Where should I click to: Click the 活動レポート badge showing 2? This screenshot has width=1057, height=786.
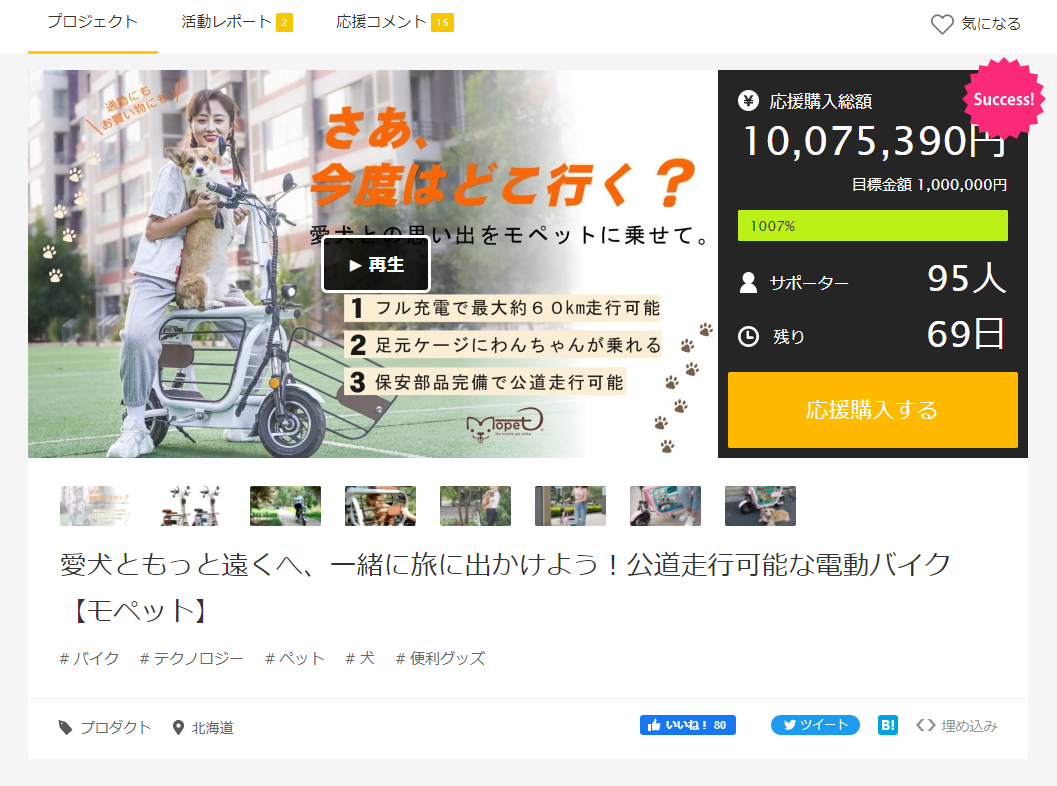(284, 23)
